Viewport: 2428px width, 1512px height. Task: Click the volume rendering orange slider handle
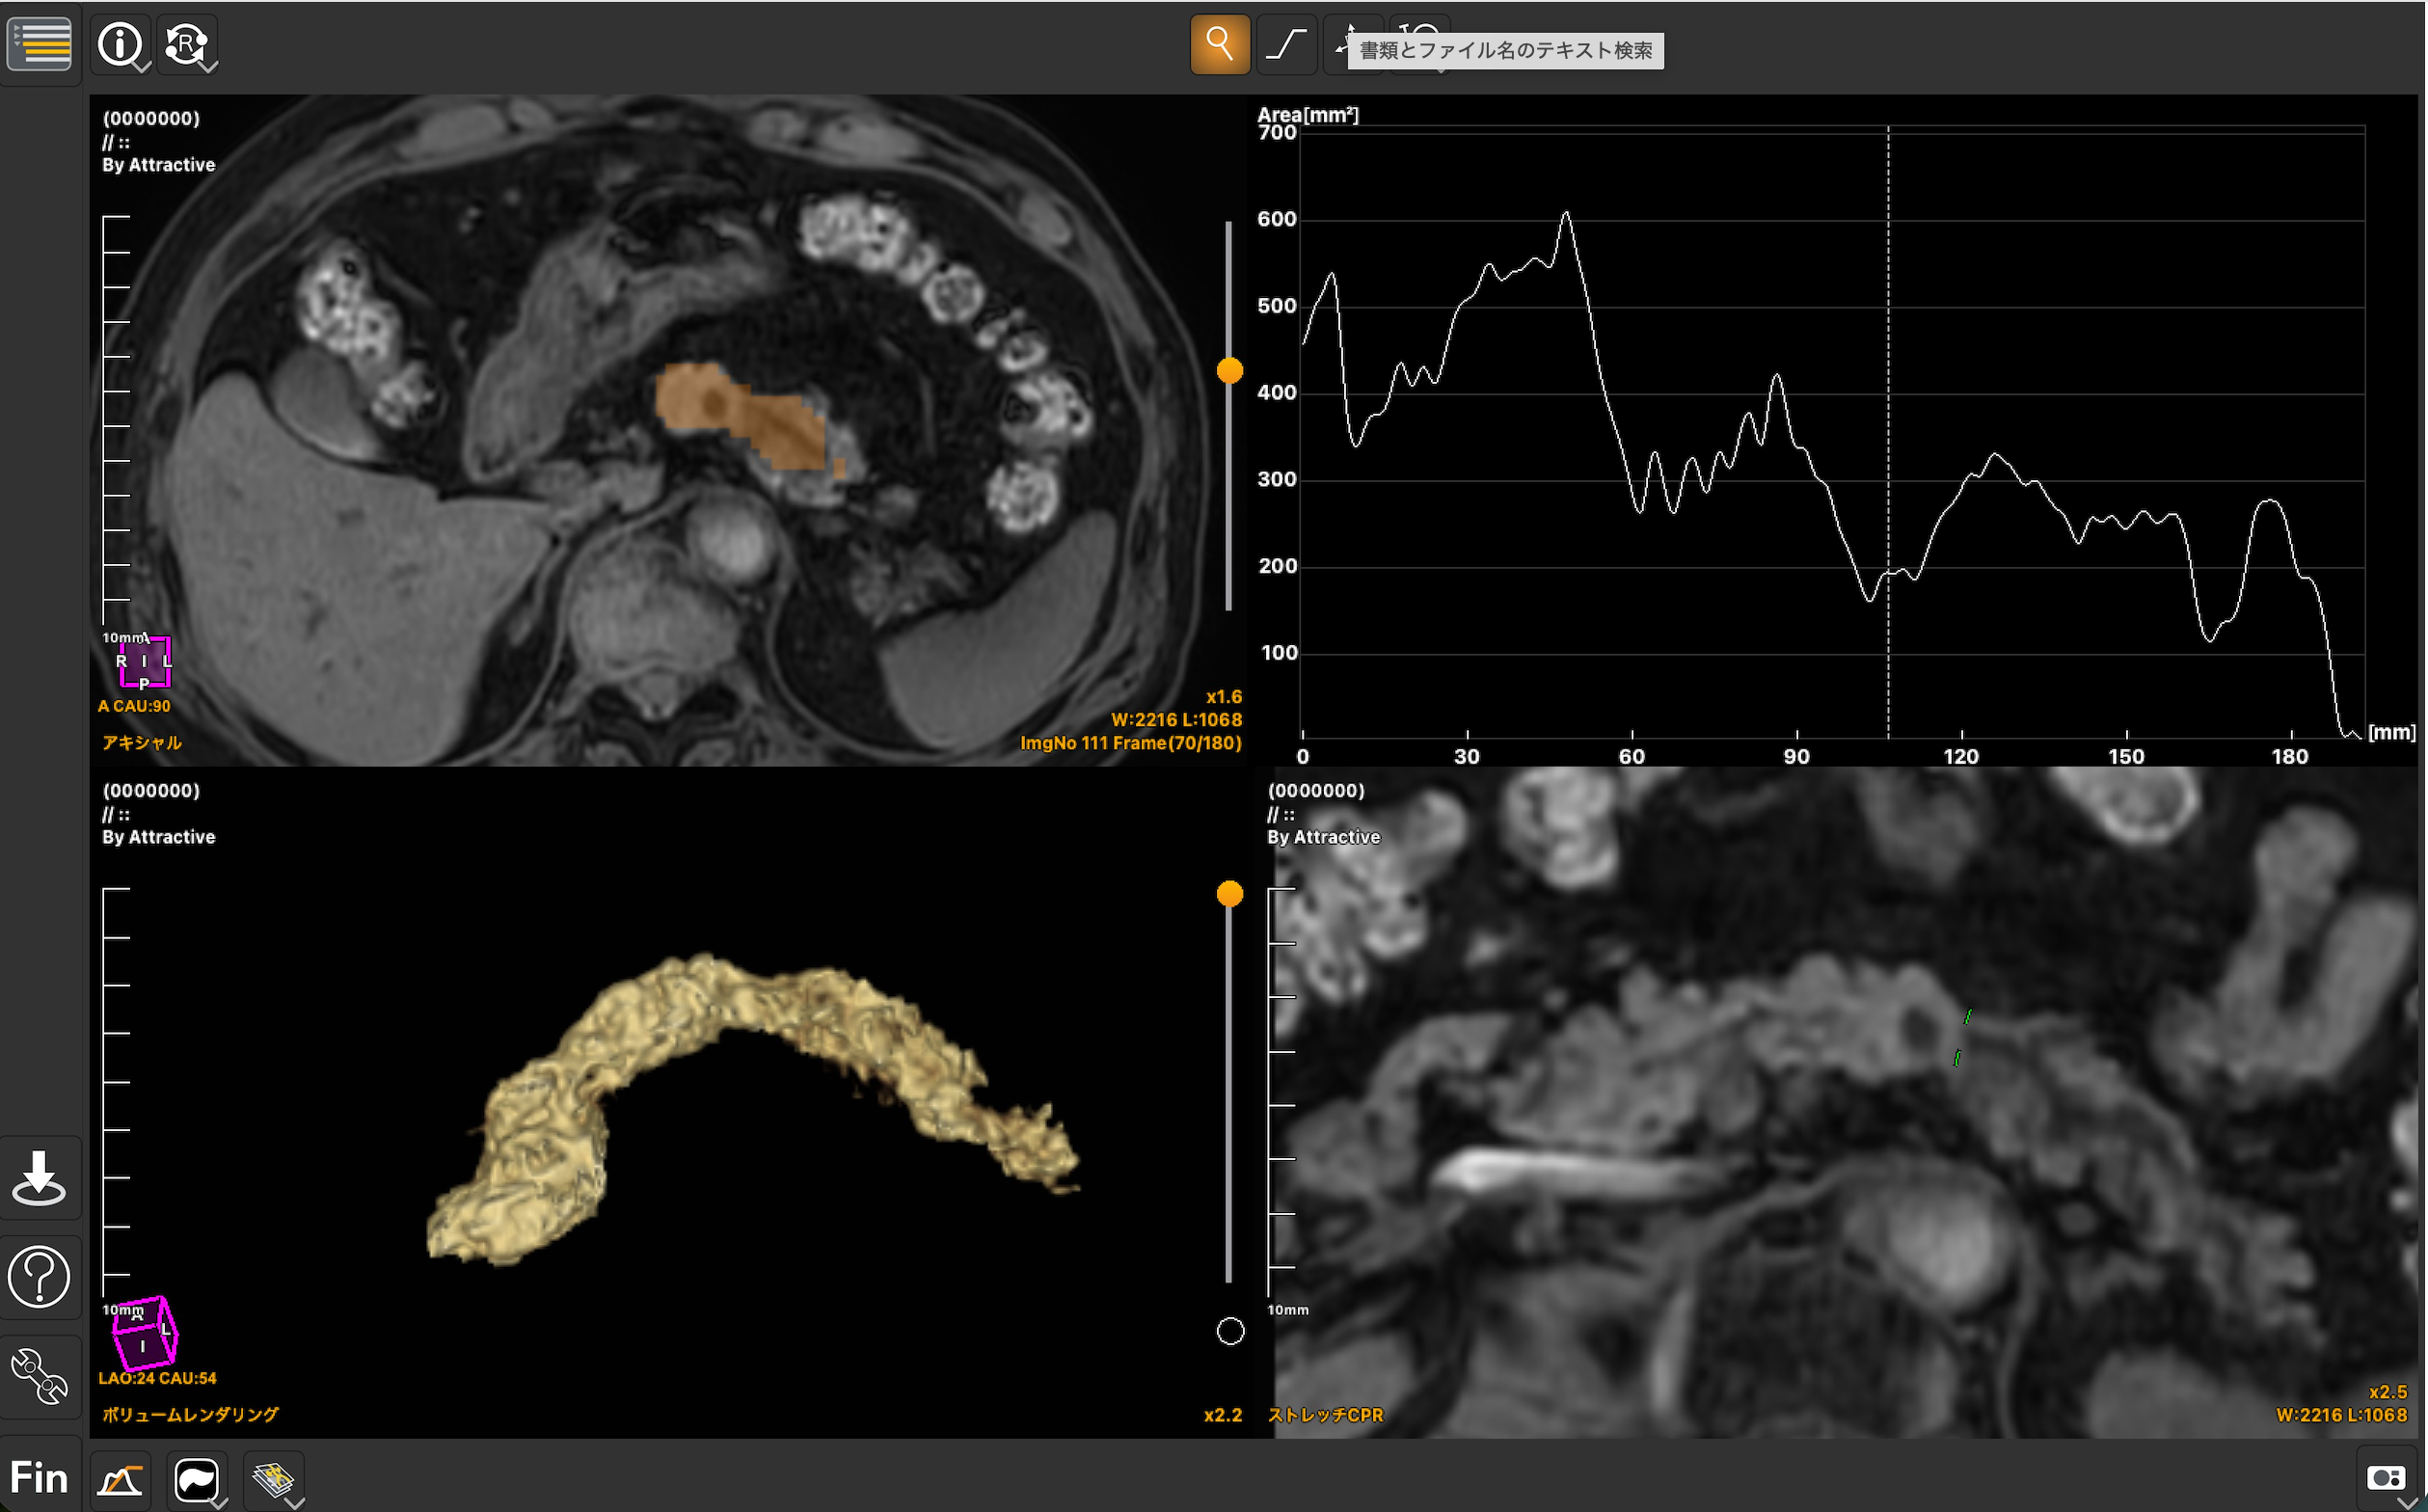pyautogui.click(x=1229, y=894)
